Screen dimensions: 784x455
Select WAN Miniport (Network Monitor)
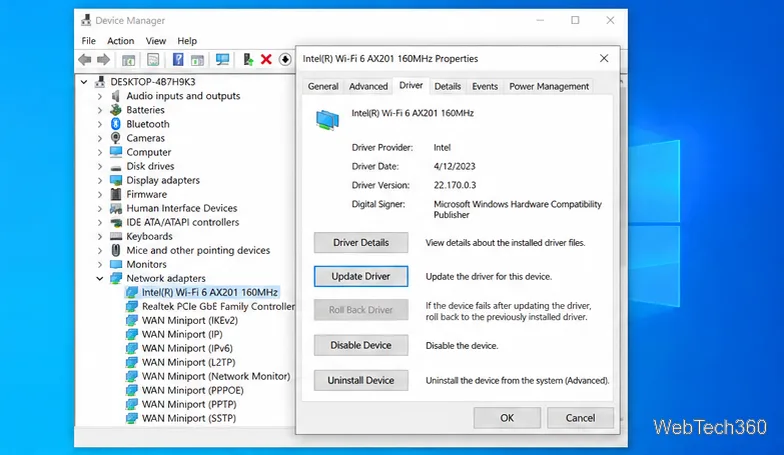point(216,376)
